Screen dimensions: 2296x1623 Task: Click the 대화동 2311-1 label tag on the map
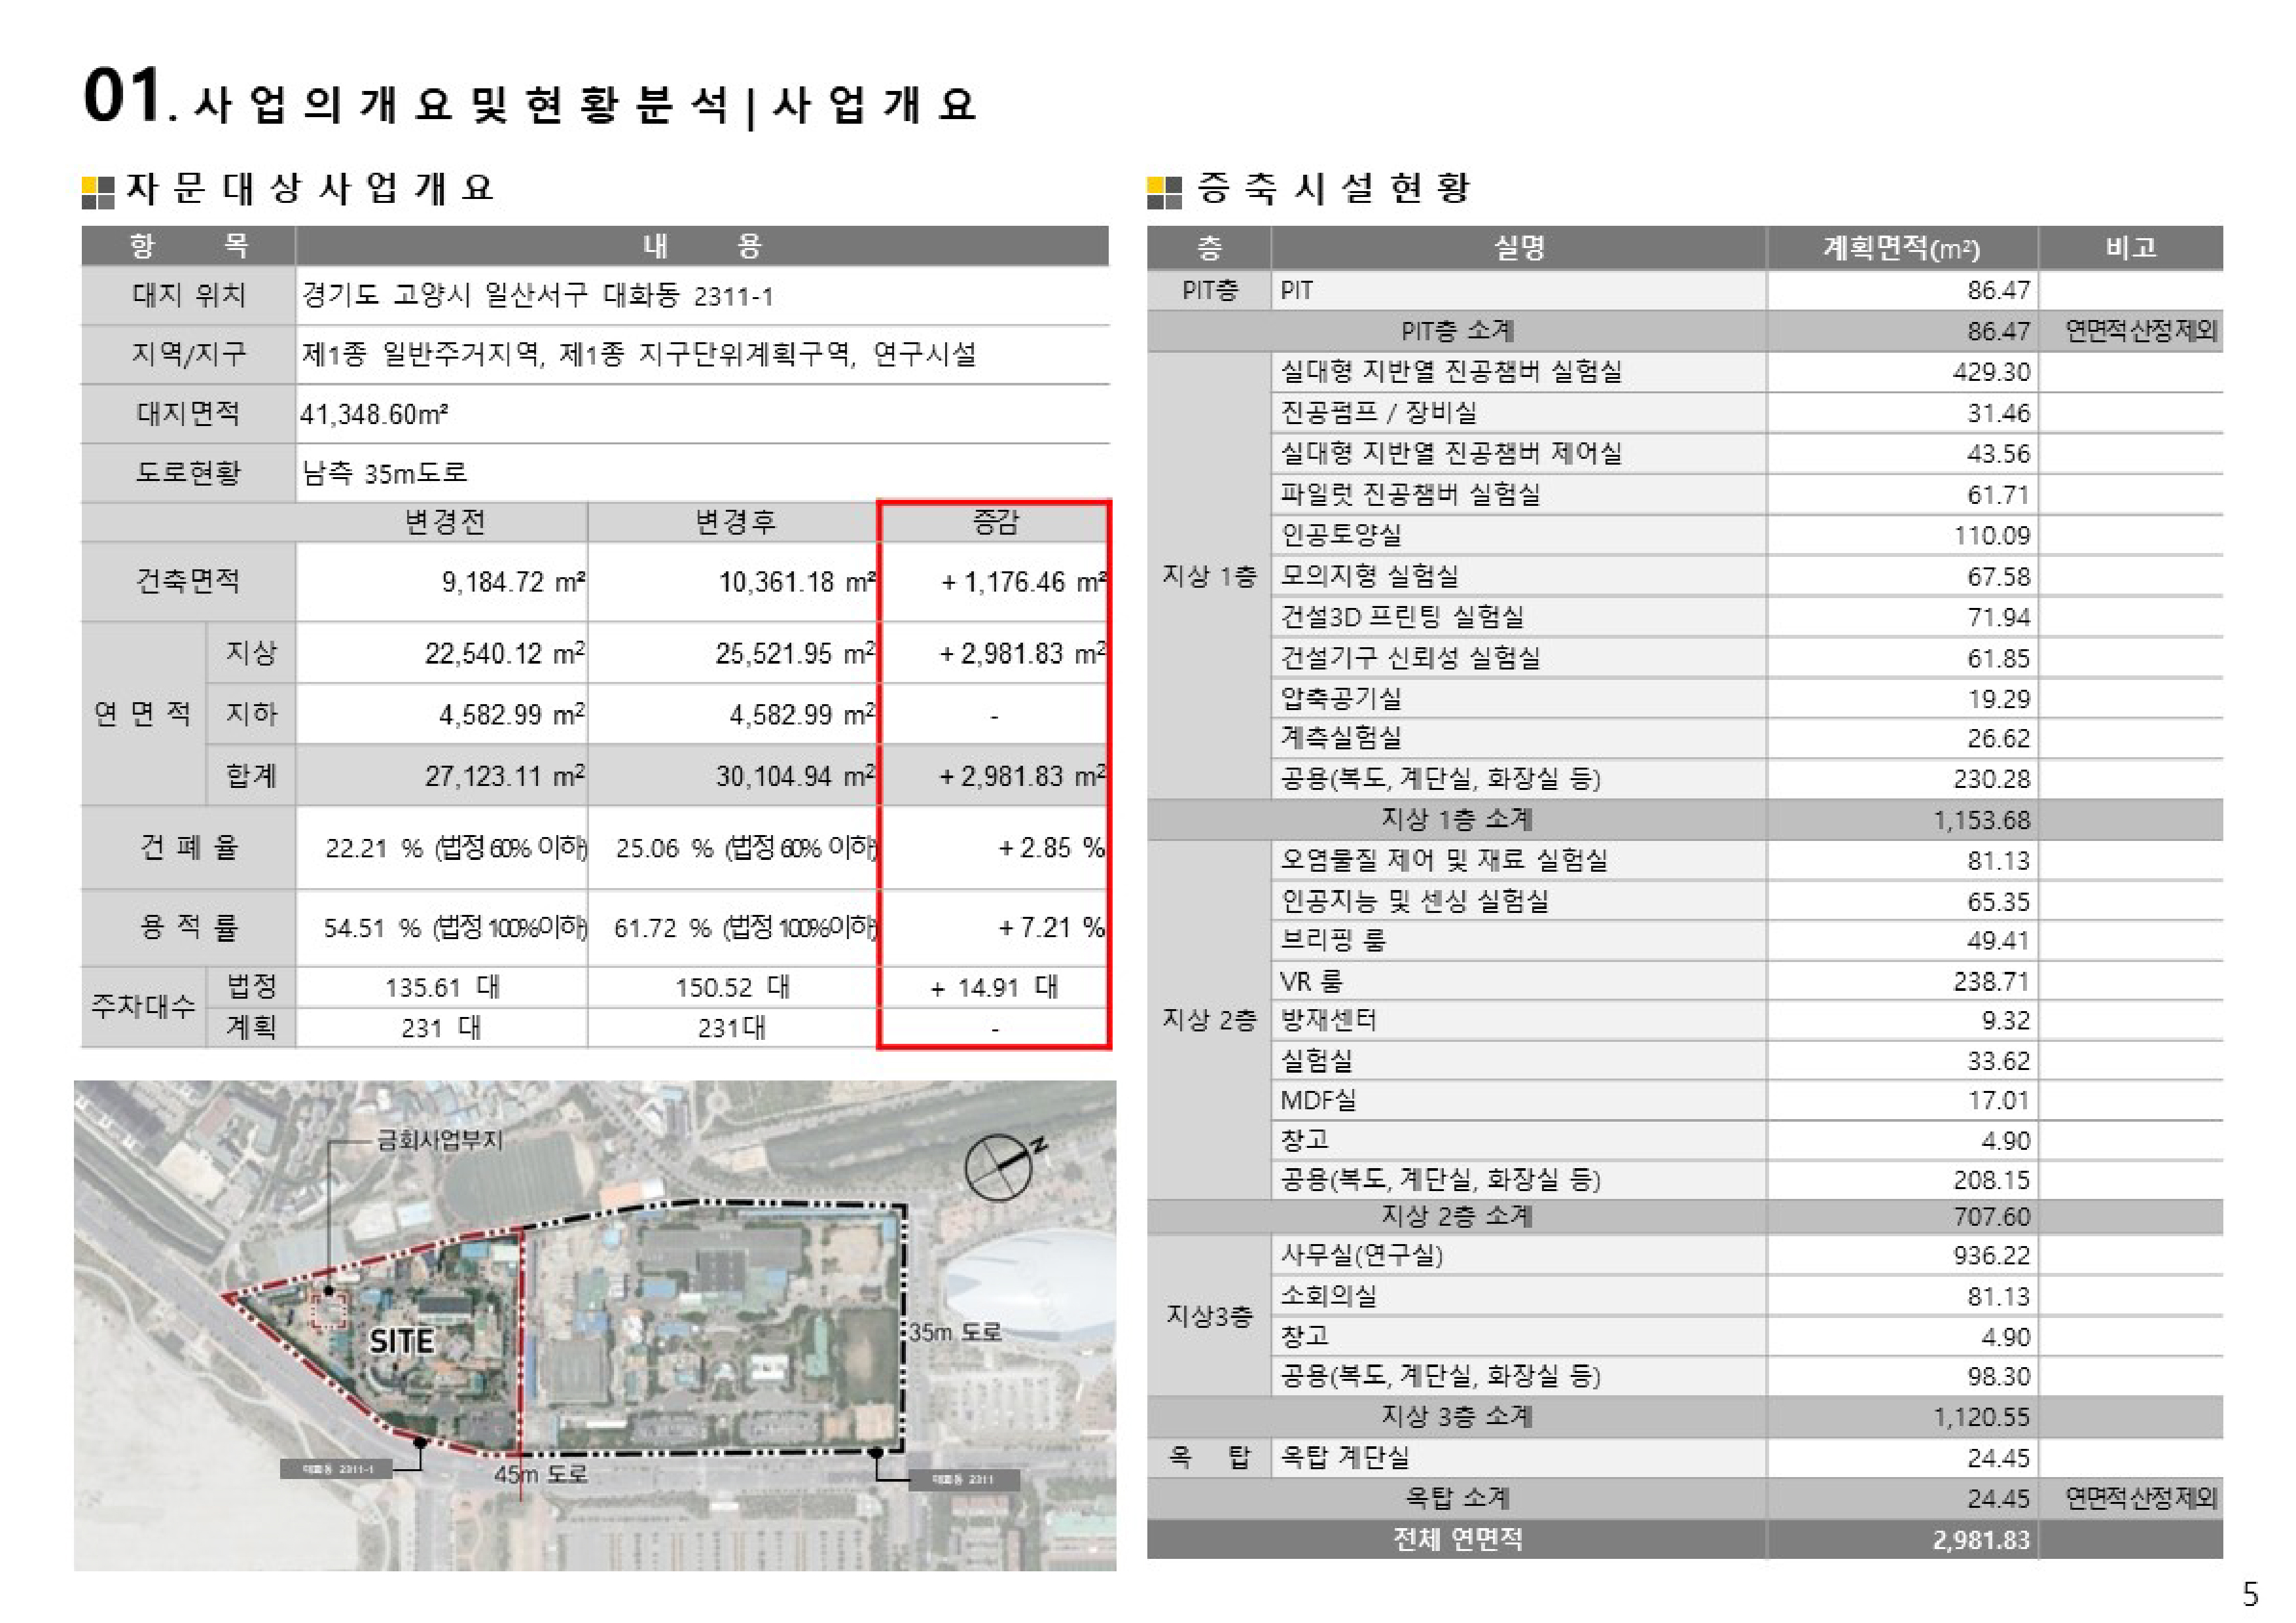(337, 1469)
